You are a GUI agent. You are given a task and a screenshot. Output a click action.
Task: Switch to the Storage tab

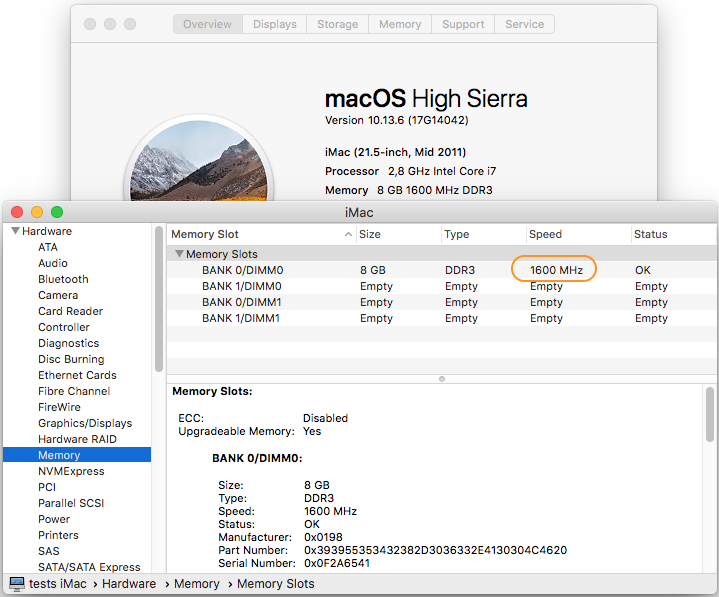(x=337, y=24)
